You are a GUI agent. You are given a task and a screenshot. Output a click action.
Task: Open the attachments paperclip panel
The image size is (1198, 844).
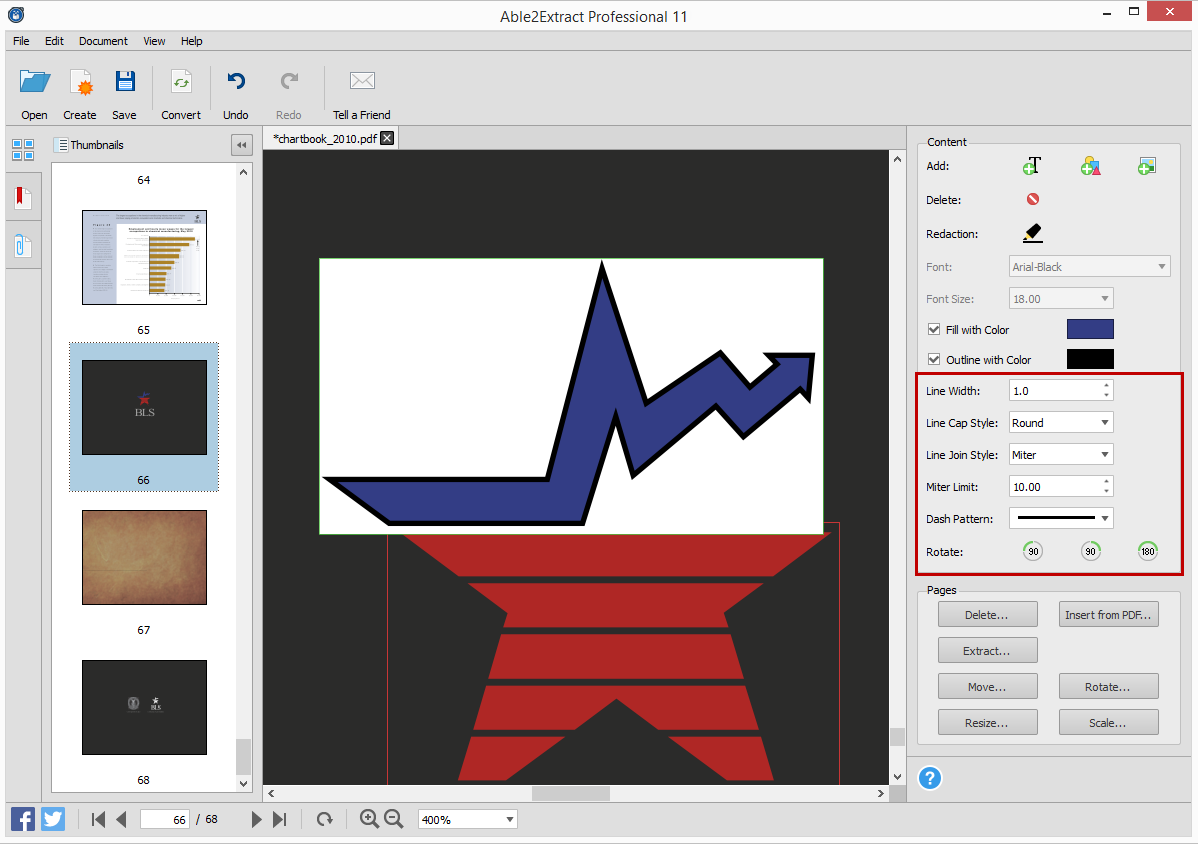[x=23, y=246]
